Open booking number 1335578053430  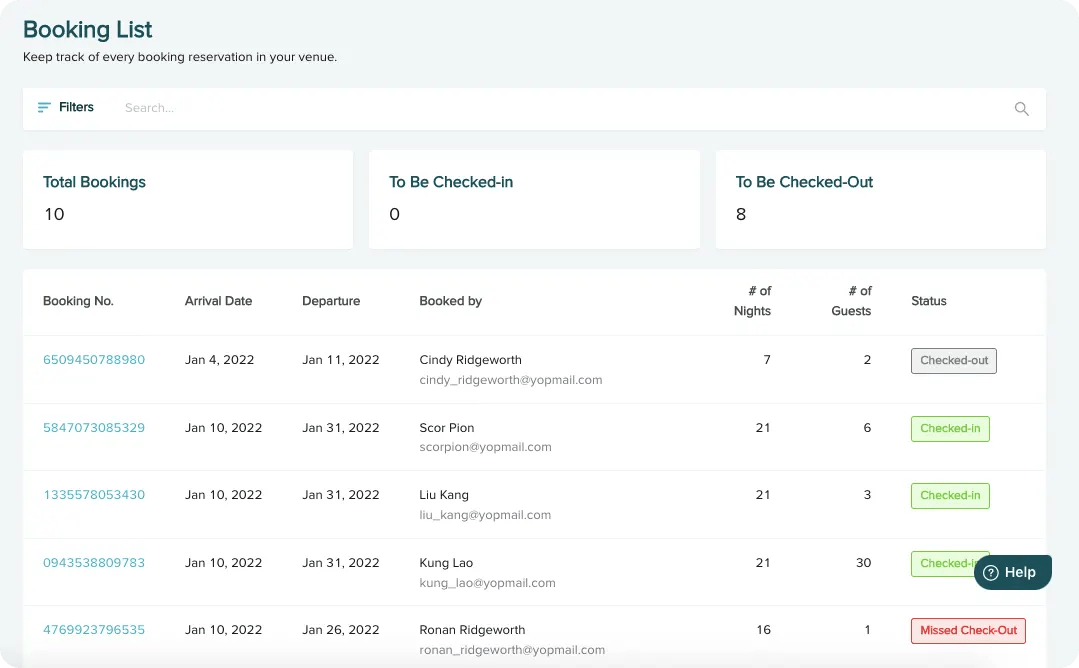point(94,495)
